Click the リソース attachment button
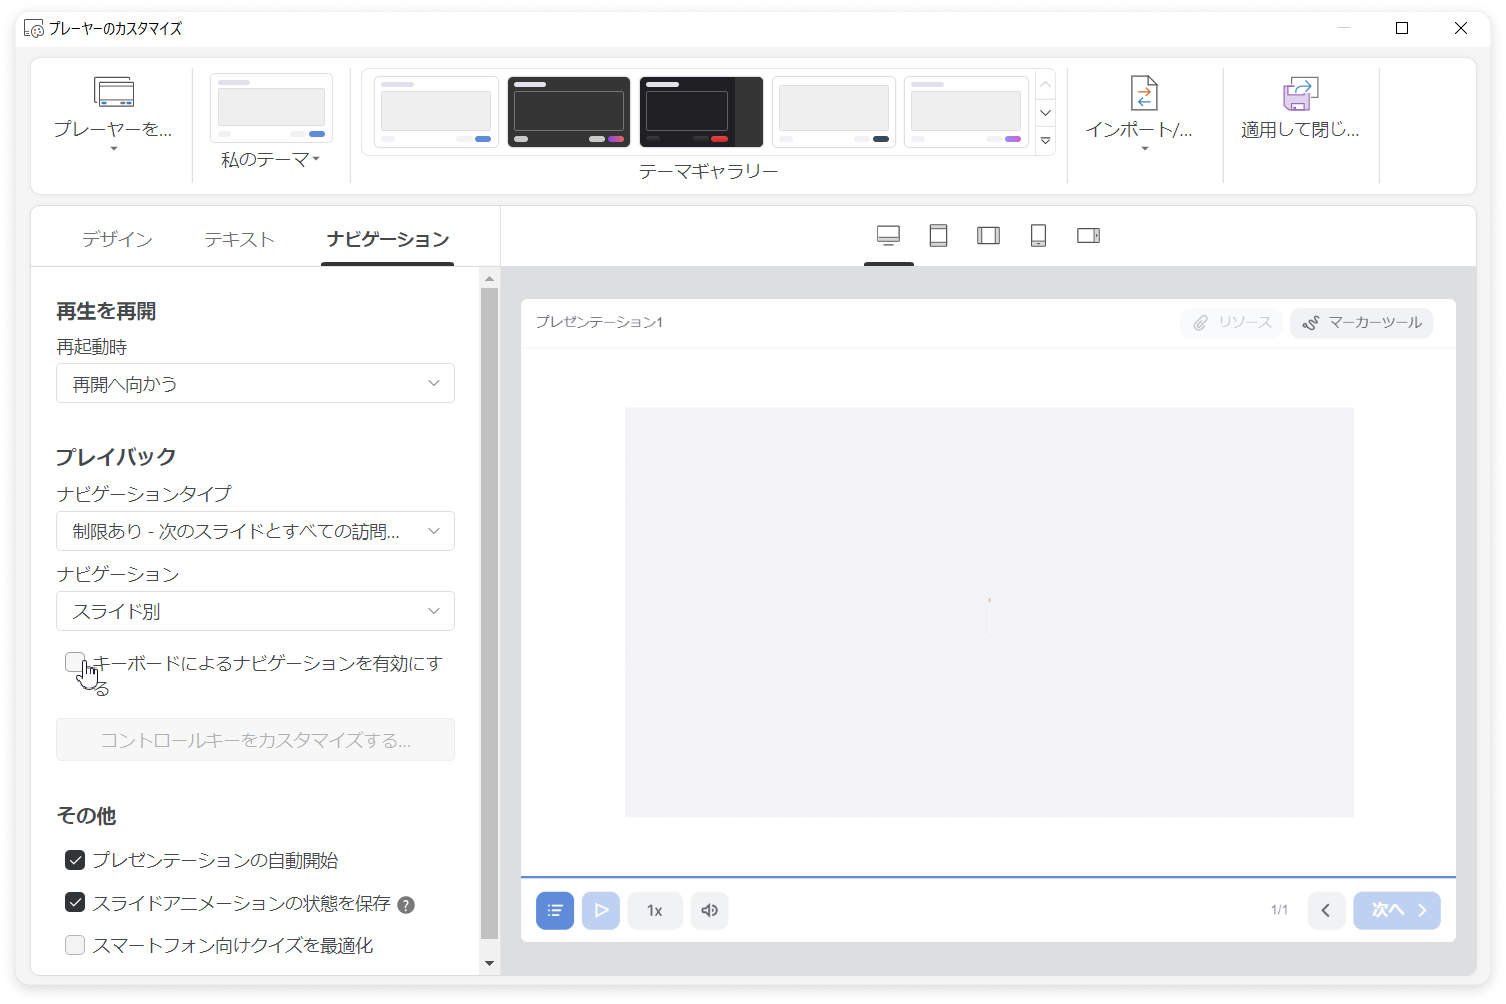The image size is (1506, 1004). point(1231,323)
